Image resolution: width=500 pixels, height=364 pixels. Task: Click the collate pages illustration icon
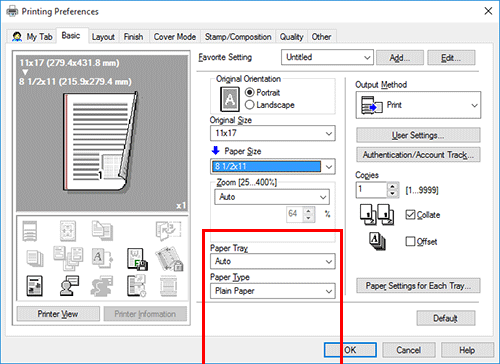click(377, 215)
